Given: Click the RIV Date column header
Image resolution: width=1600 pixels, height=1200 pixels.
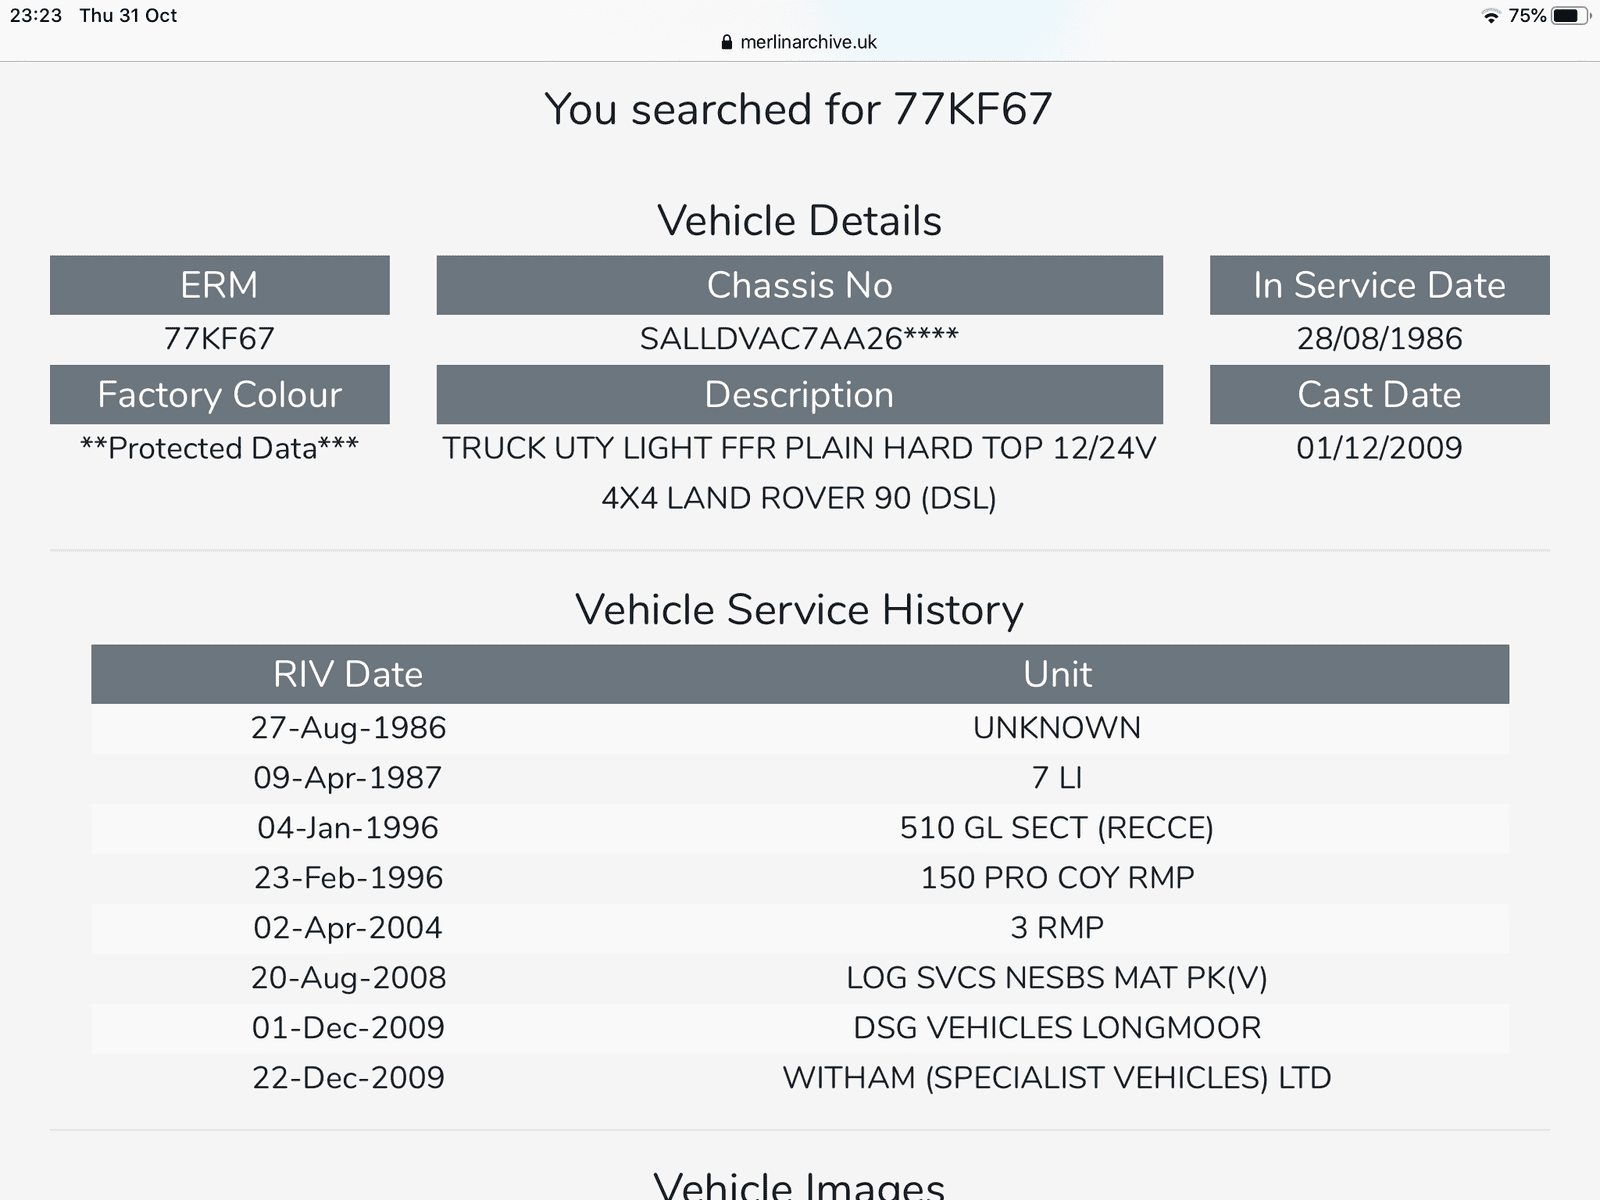Looking at the screenshot, I should [x=348, y=674].
